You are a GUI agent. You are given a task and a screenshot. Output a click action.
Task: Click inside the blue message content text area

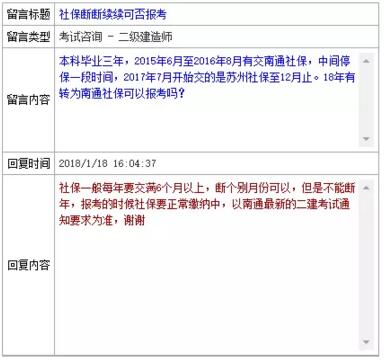point(208,100)
